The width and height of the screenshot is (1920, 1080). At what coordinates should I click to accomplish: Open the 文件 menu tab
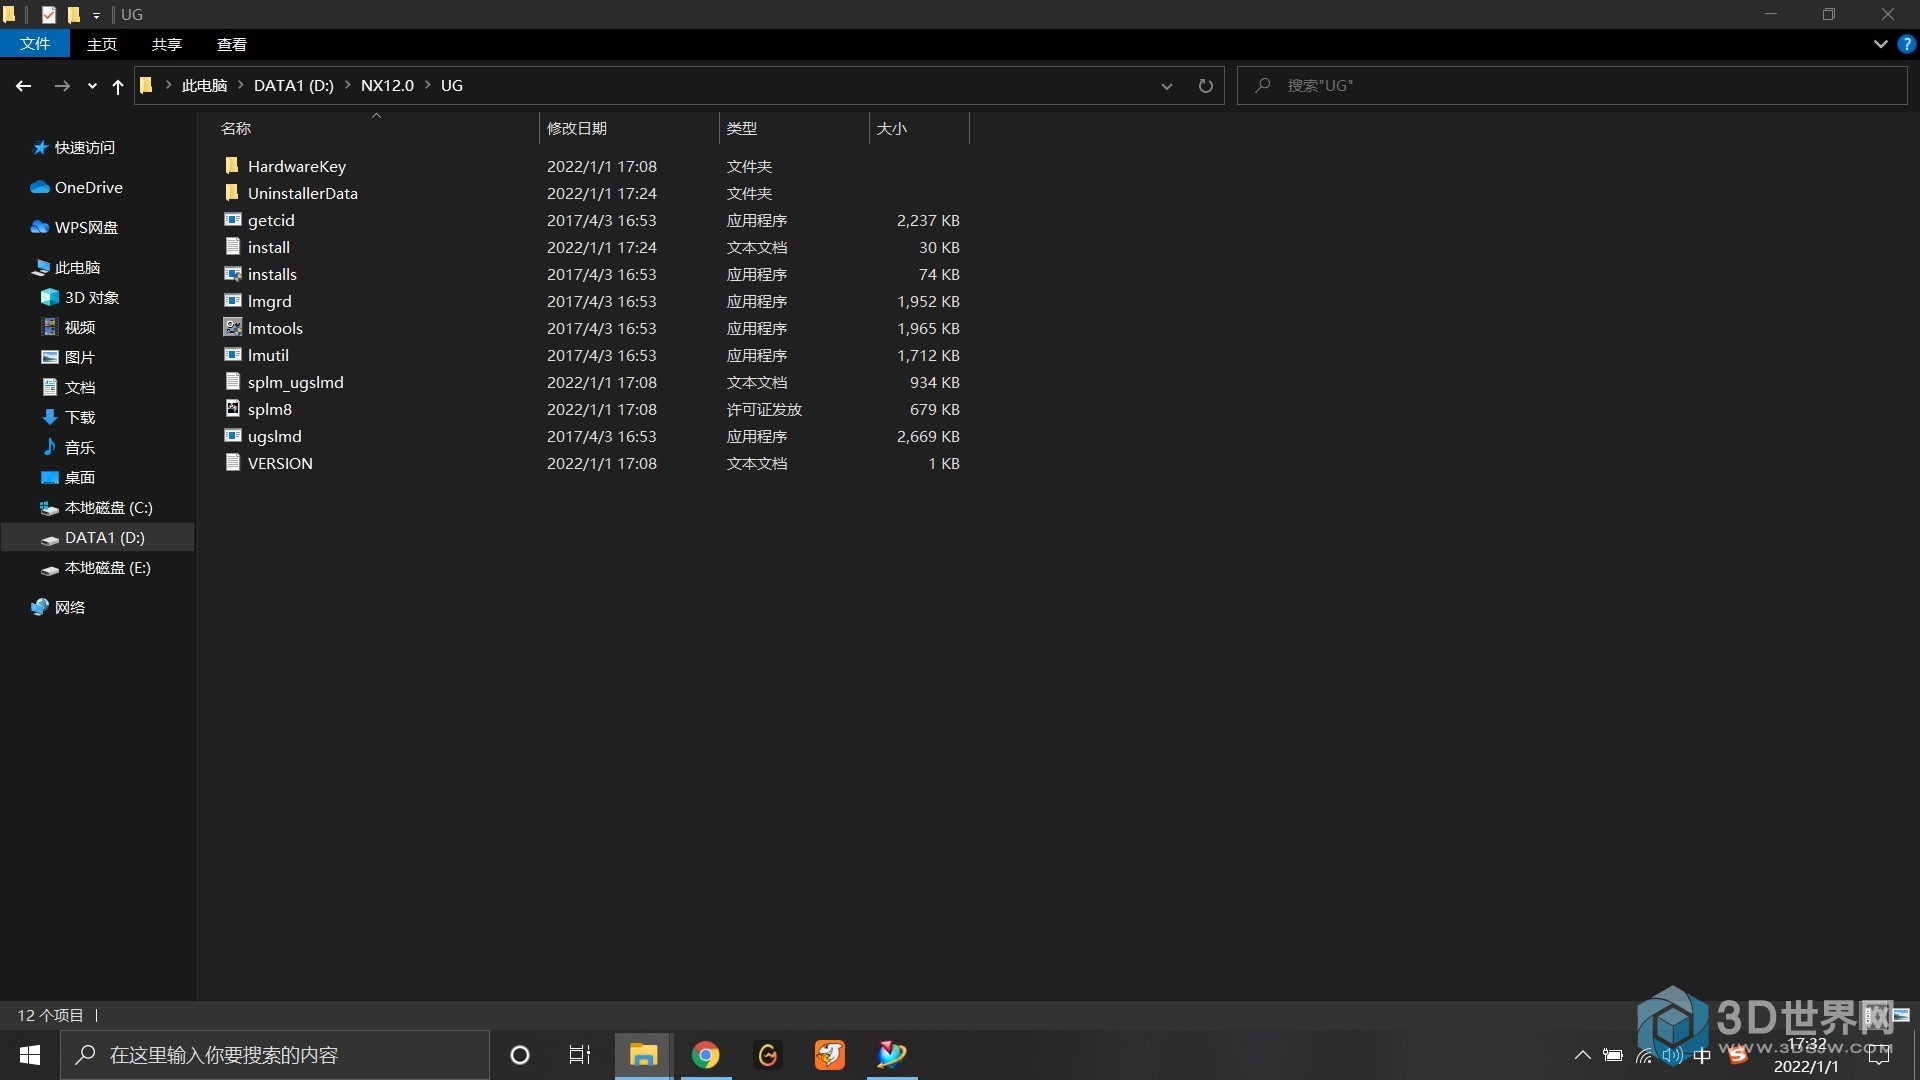[35, 44]
